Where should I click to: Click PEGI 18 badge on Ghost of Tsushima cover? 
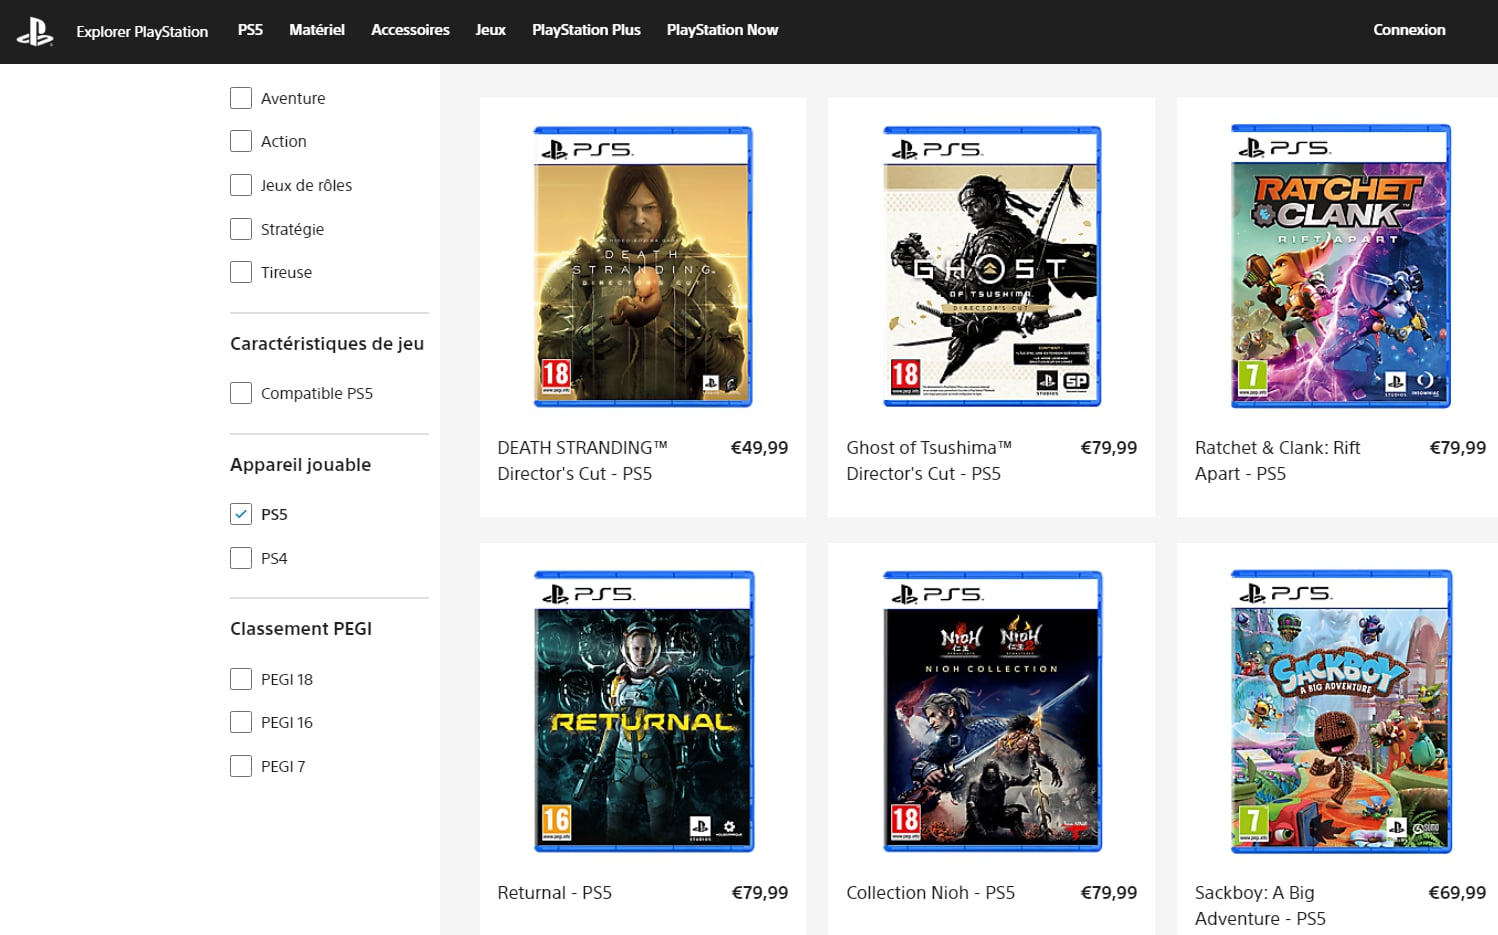click(905, 378)
